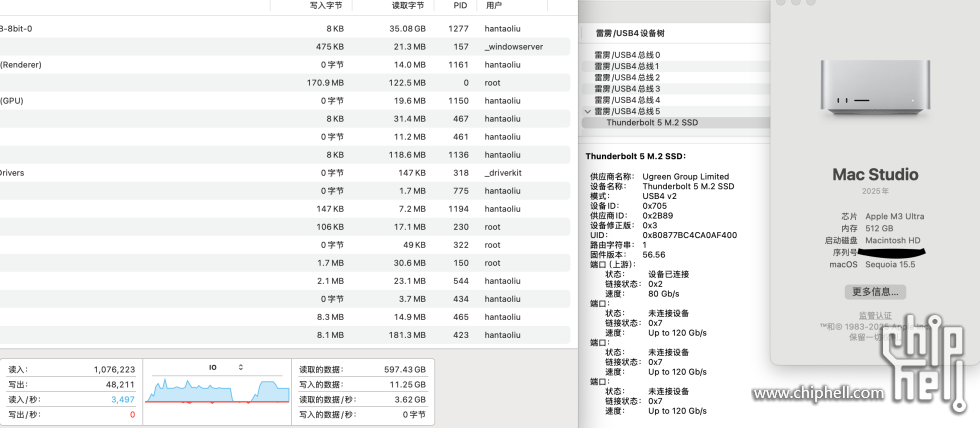Click the 8.3 MB written value
Screen dimensions: 980x428
(330, 317)
